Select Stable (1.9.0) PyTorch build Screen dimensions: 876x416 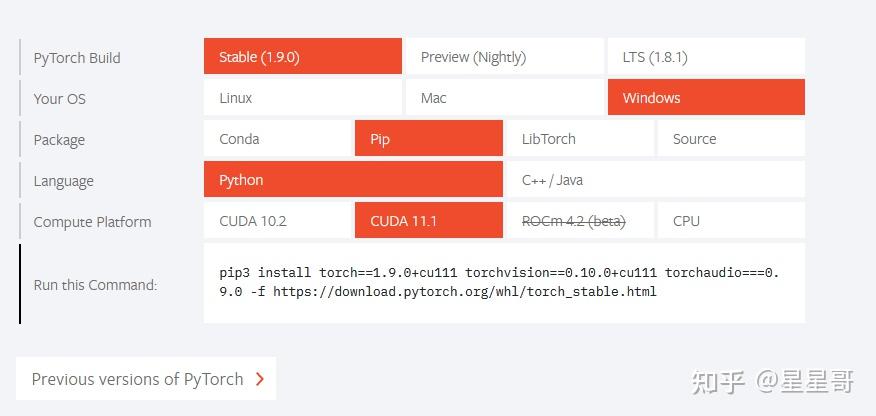[x=302, y=57]
